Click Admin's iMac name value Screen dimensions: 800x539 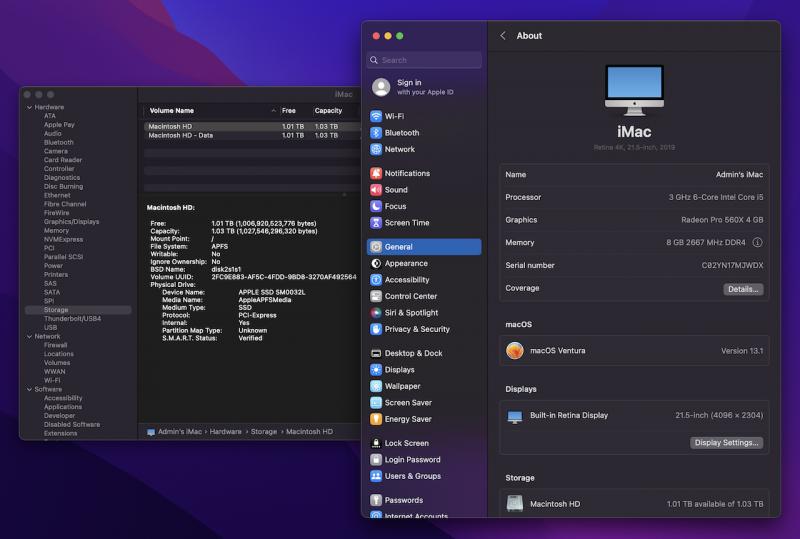click(739, 175)
